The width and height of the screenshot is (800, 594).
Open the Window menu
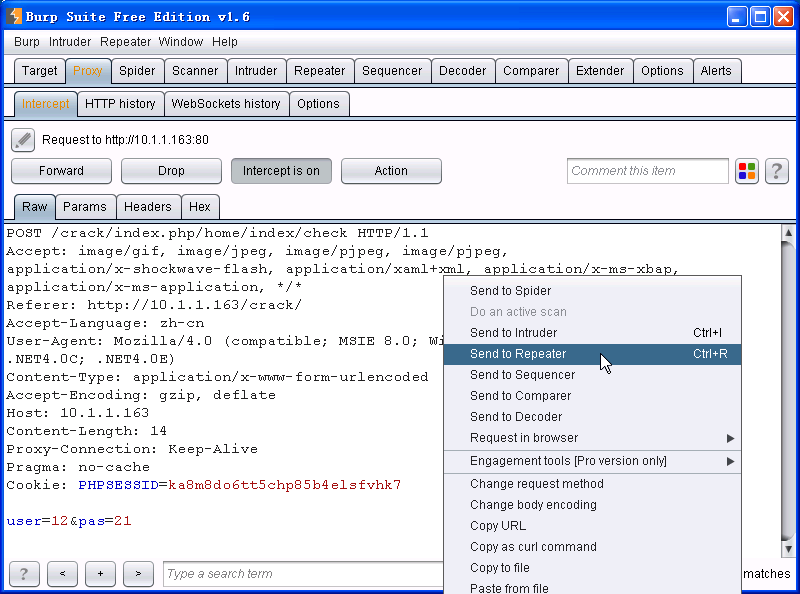point(181,42)
